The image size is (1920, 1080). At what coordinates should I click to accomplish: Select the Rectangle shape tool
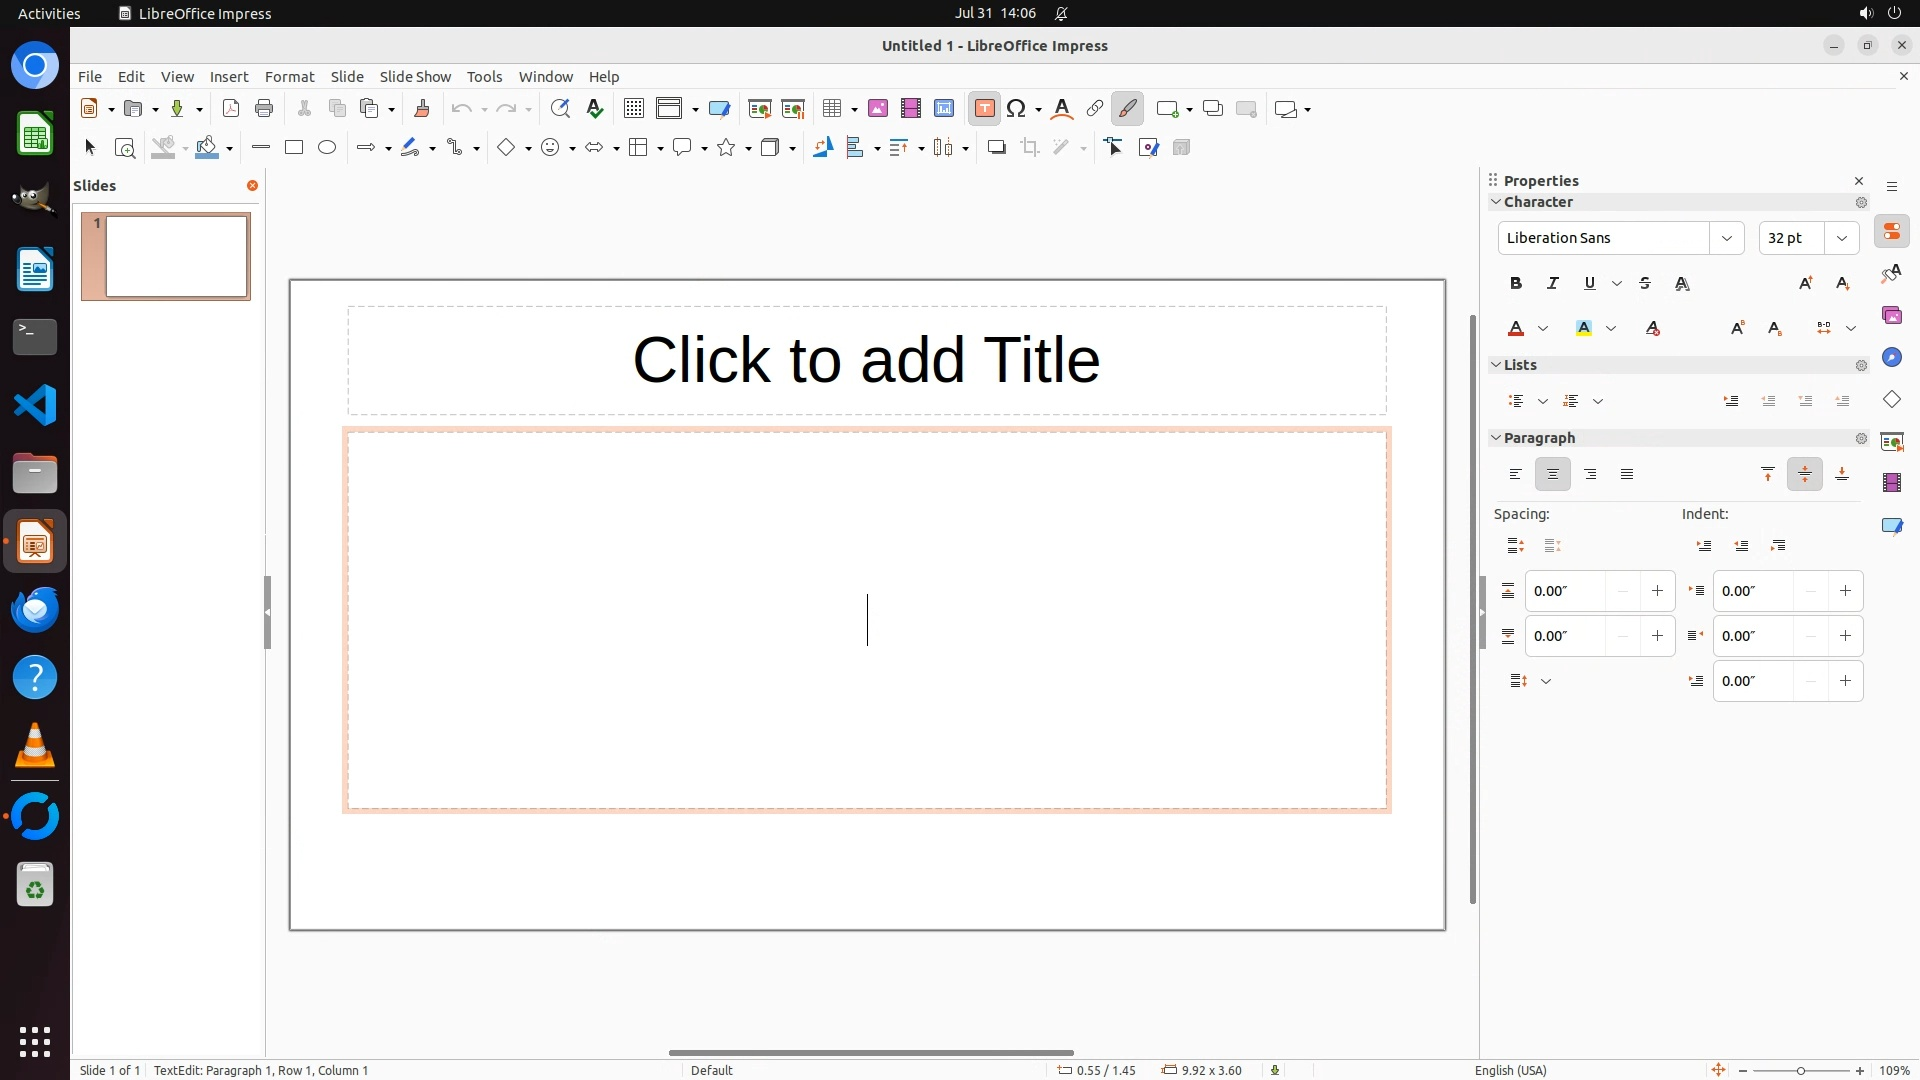294,148
